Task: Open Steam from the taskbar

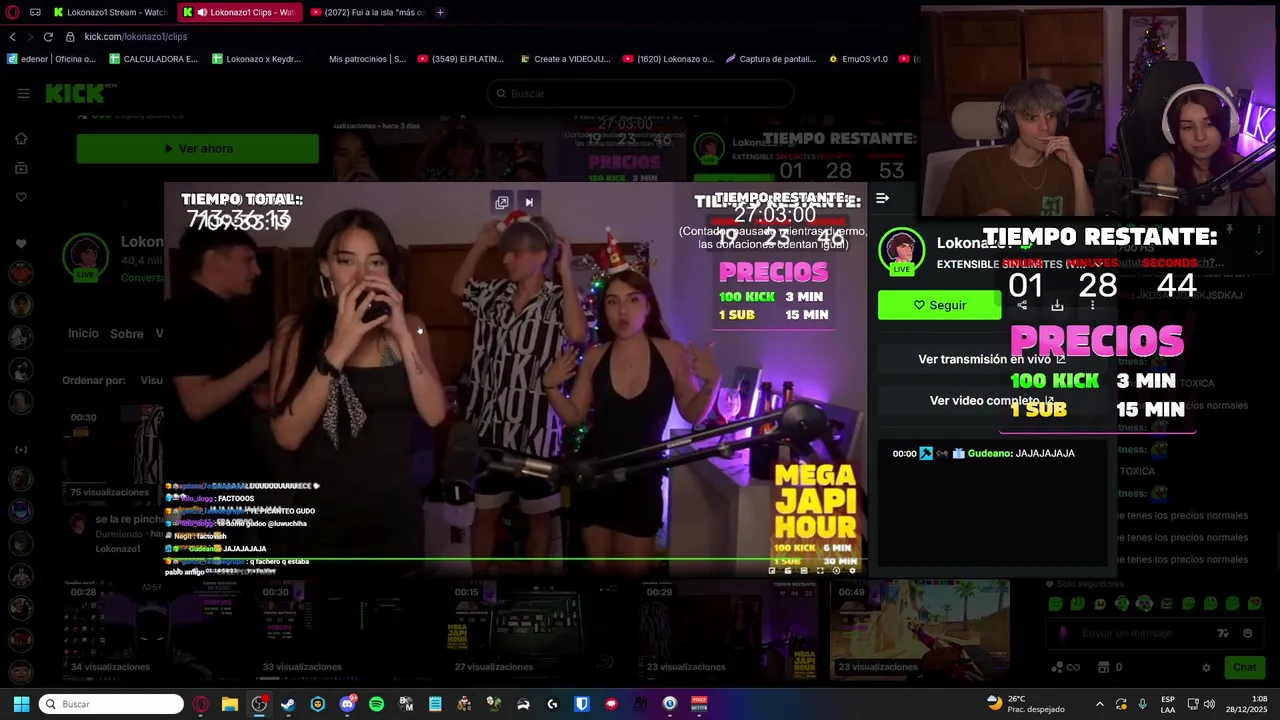Action: click(x=288, y=704)
